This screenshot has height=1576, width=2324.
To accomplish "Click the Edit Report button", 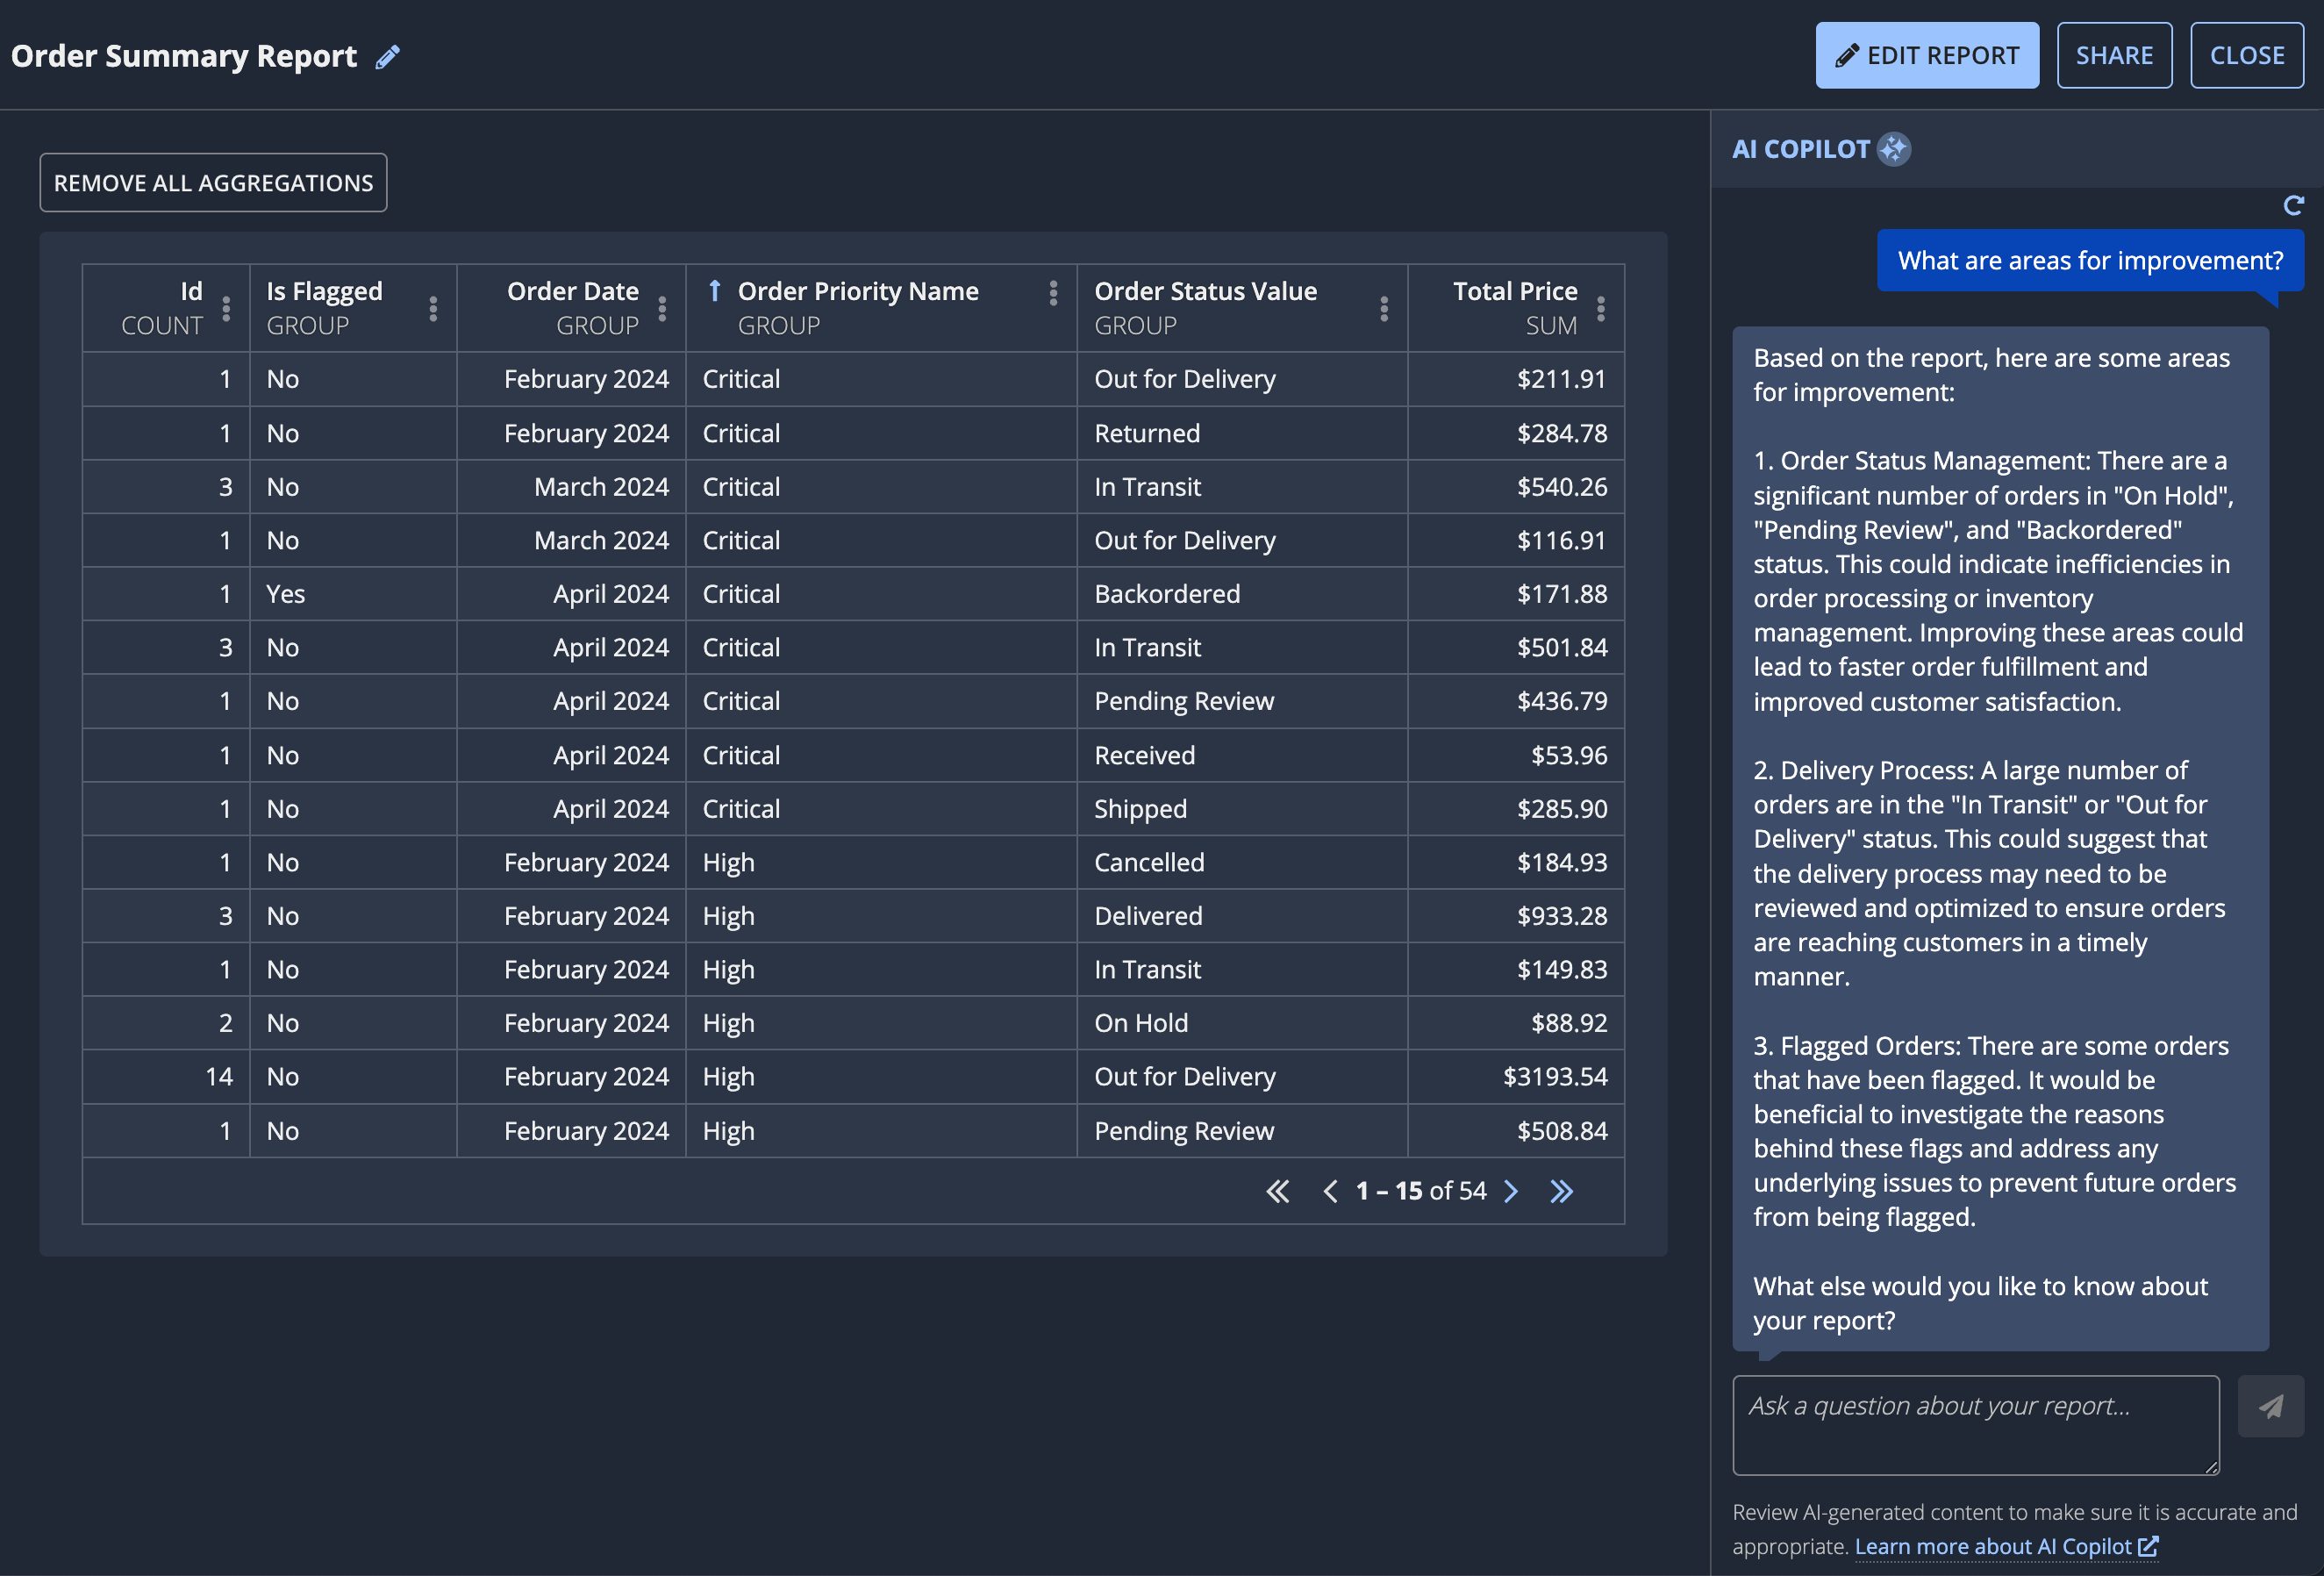I will (x=1927, y=55).
